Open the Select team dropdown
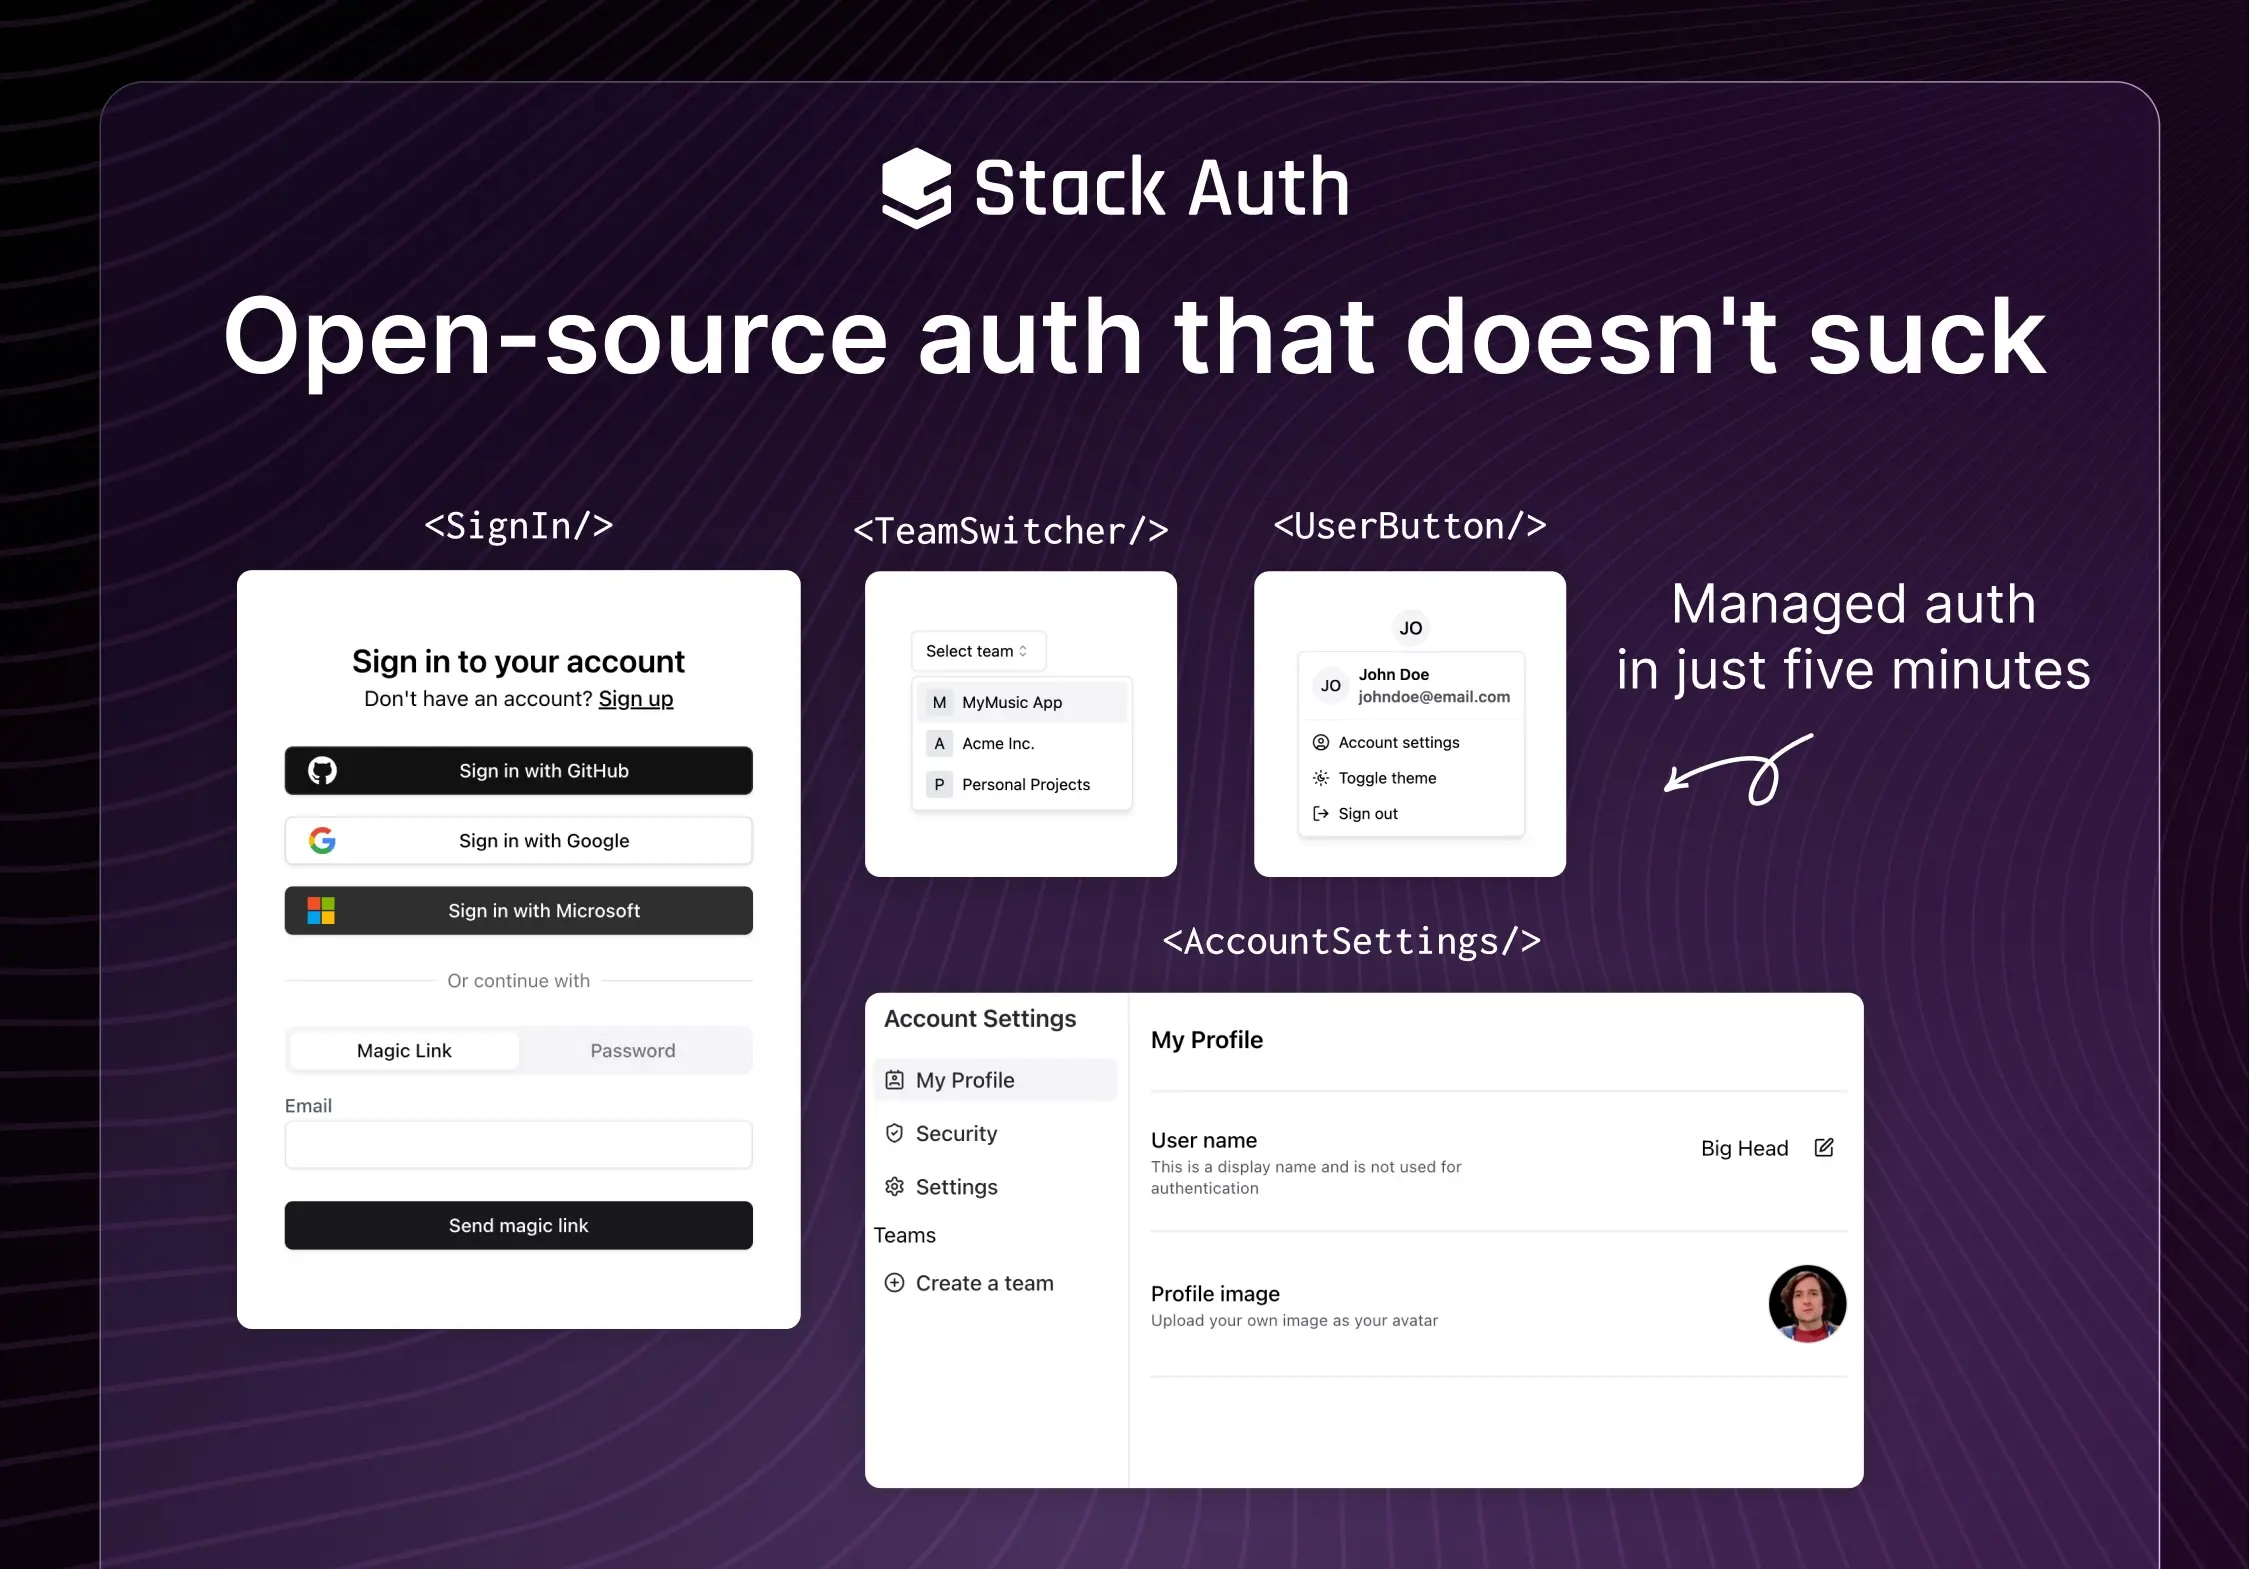The image size is (2249, 1569). (977, 651)
